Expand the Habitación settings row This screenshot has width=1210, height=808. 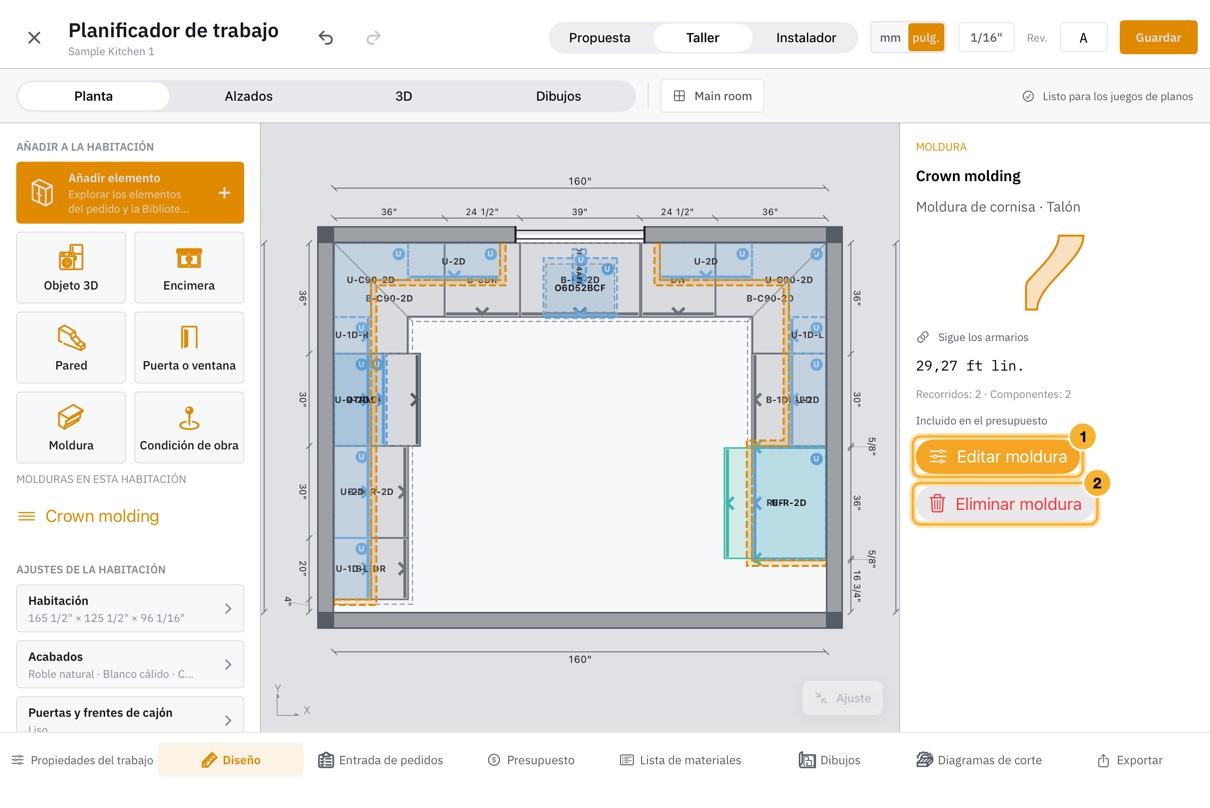[130, 609]
